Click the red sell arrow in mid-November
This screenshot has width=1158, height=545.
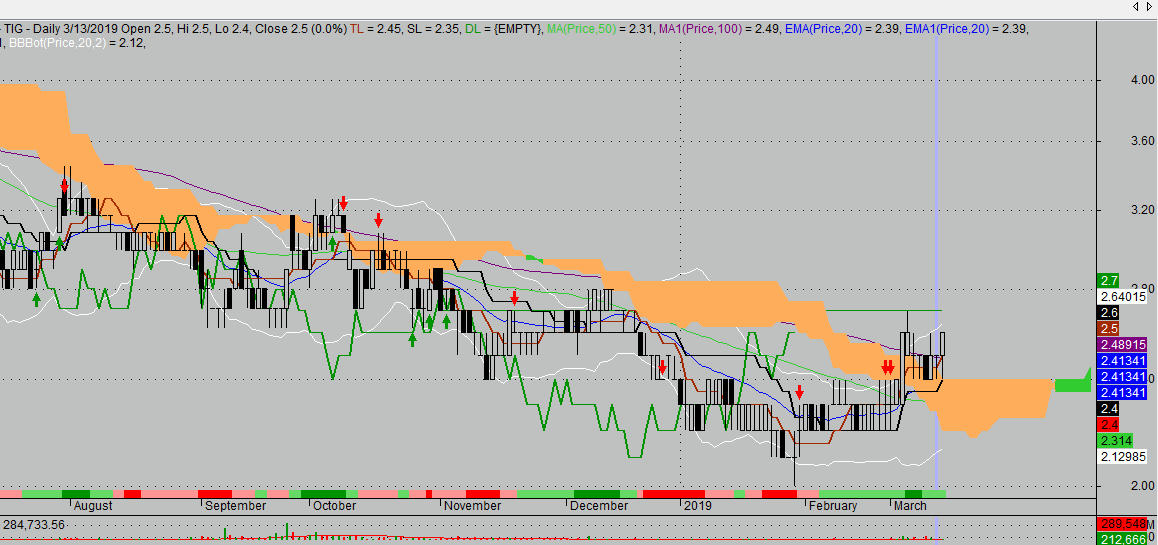pyautogui.click(x=514, y=298)
